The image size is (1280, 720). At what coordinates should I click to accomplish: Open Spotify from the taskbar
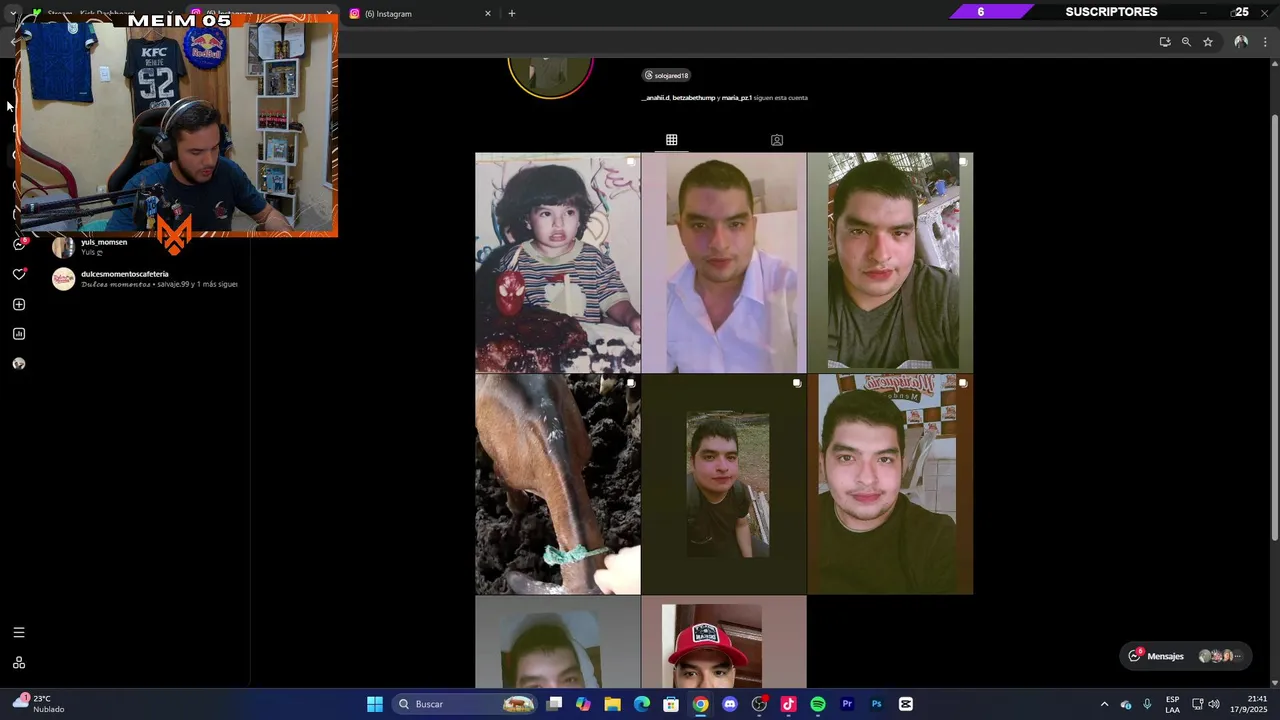[818, 704]
